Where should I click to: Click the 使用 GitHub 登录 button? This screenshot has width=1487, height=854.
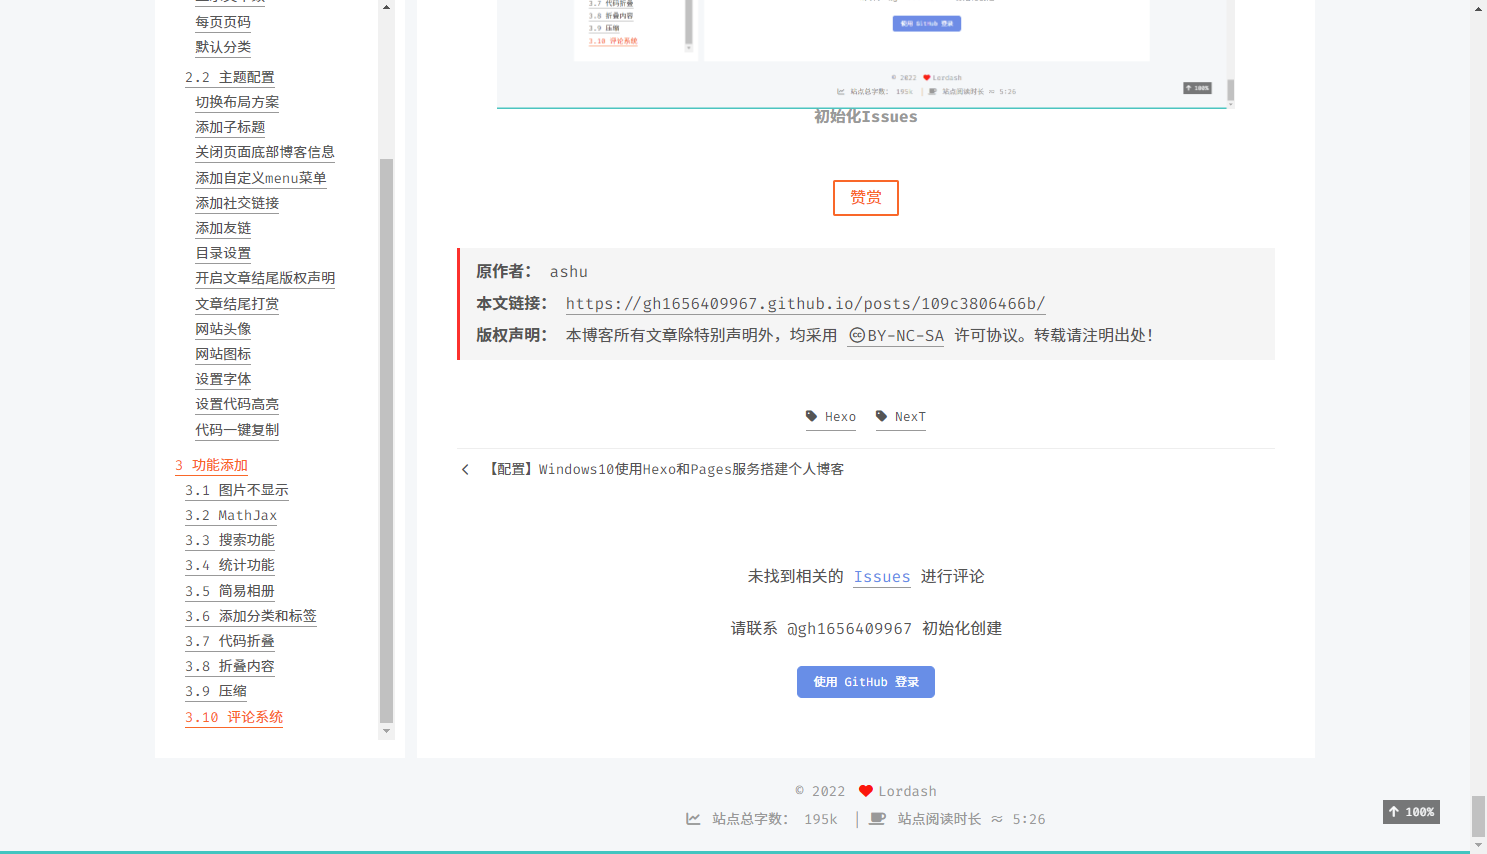point(865,681)
